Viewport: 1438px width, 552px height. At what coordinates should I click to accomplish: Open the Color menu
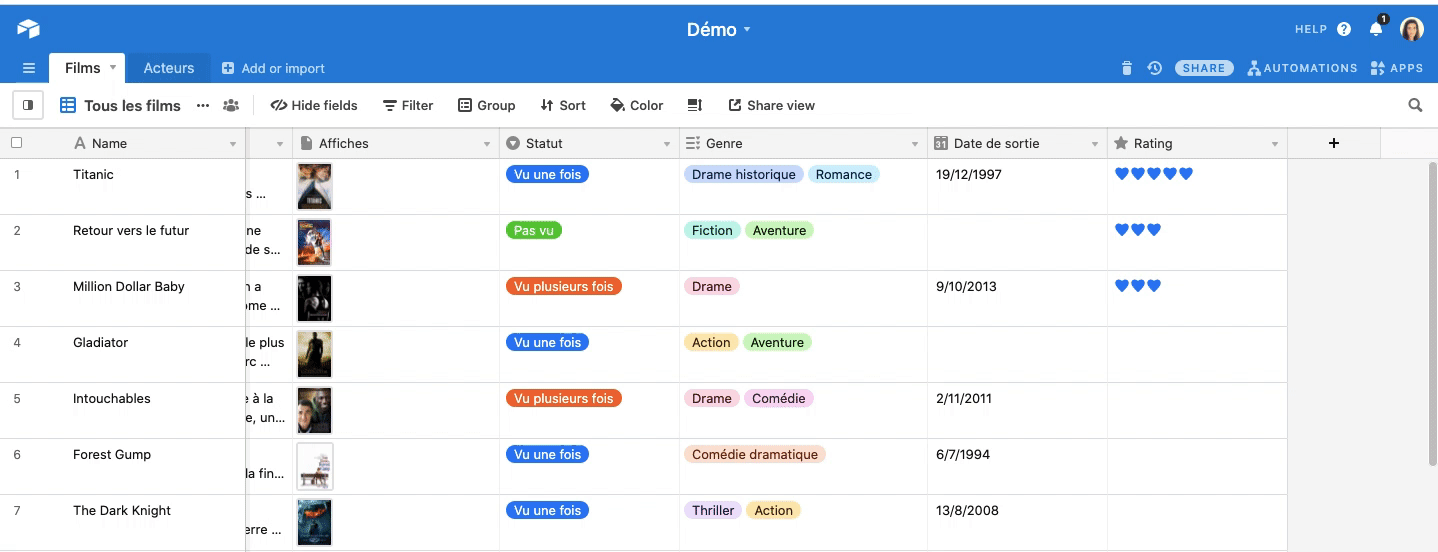(637, 105)
